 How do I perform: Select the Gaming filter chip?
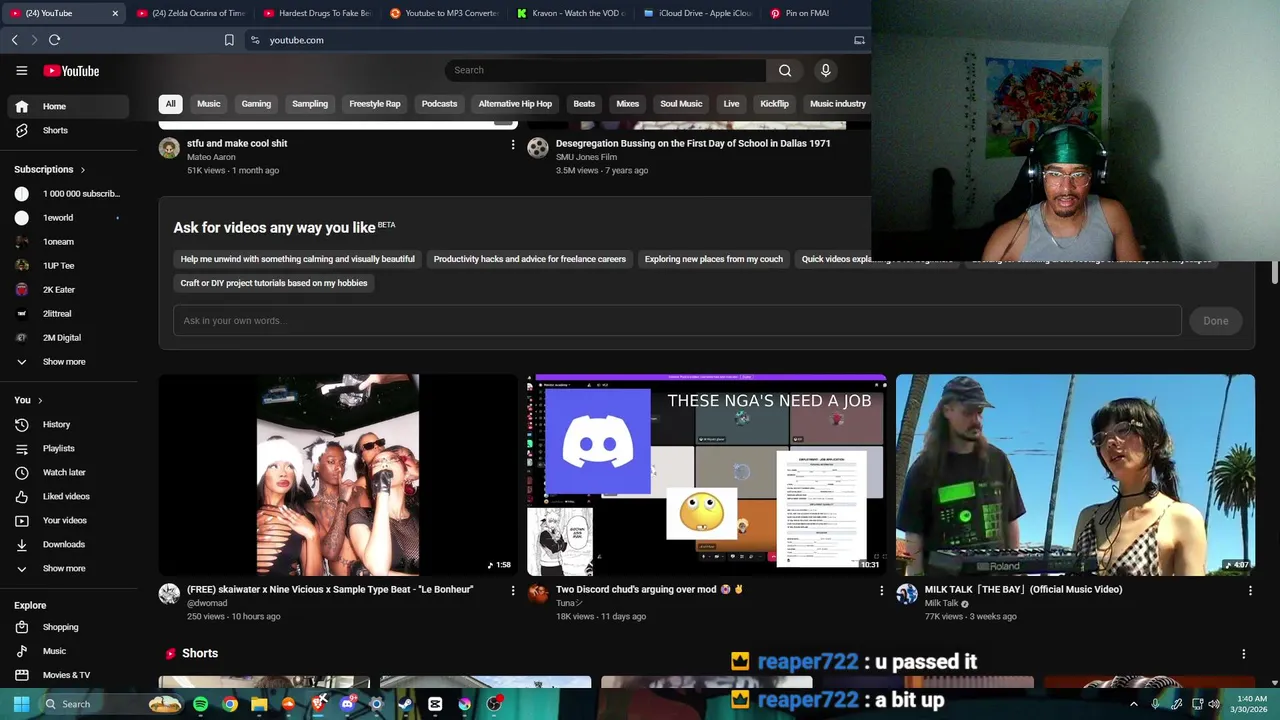(256, 104)
